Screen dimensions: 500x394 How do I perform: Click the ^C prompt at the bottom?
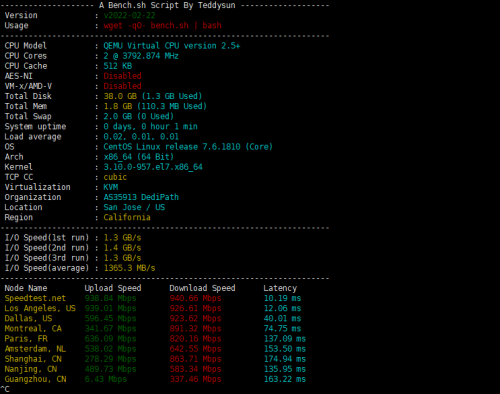pos(5,389)
